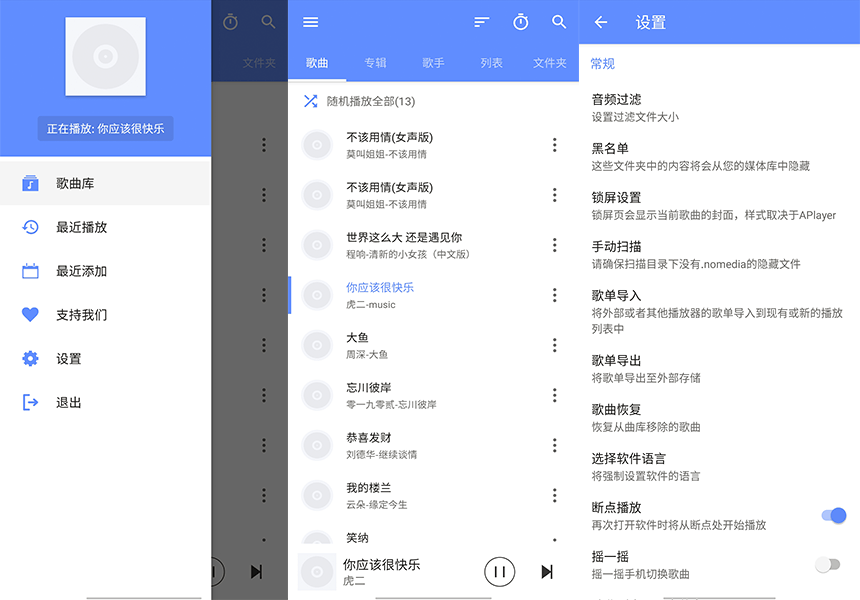The width and height of the screenshot is (860, 600).
Task: Click the now-playing thumbnail in player bar
Action: (x=317, y=571)
